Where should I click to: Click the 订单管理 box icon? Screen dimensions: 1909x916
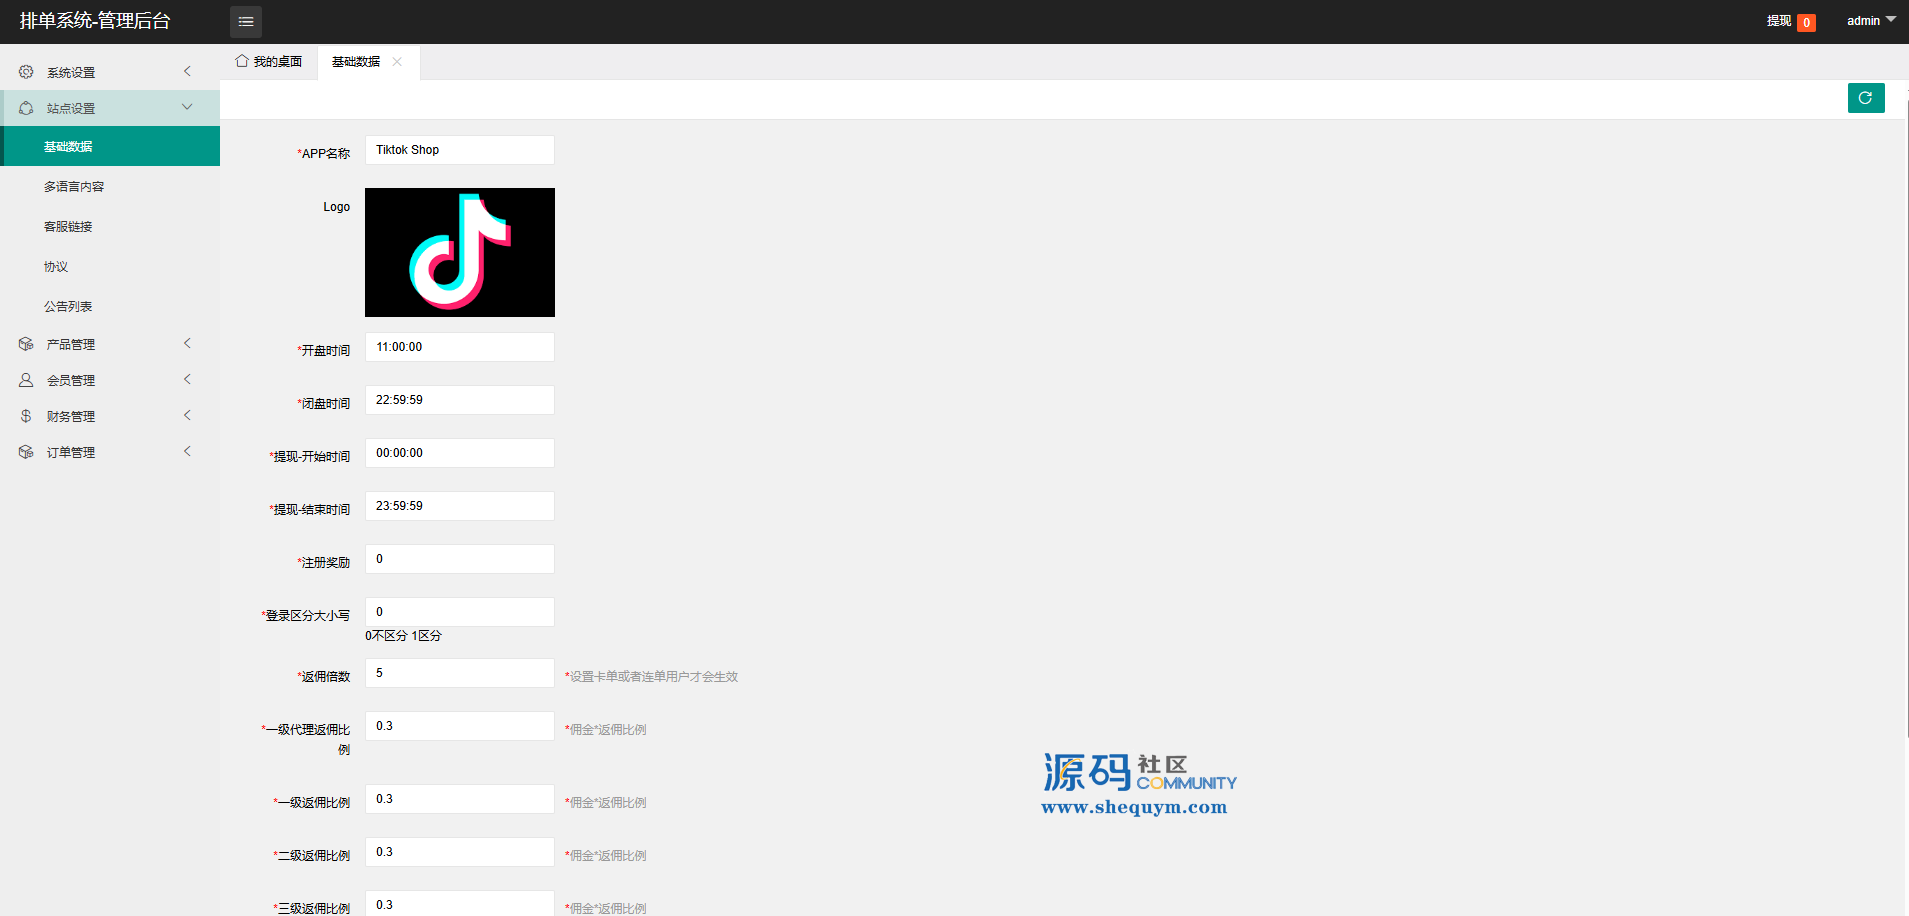pyautogui.click(x=26, y=452)
